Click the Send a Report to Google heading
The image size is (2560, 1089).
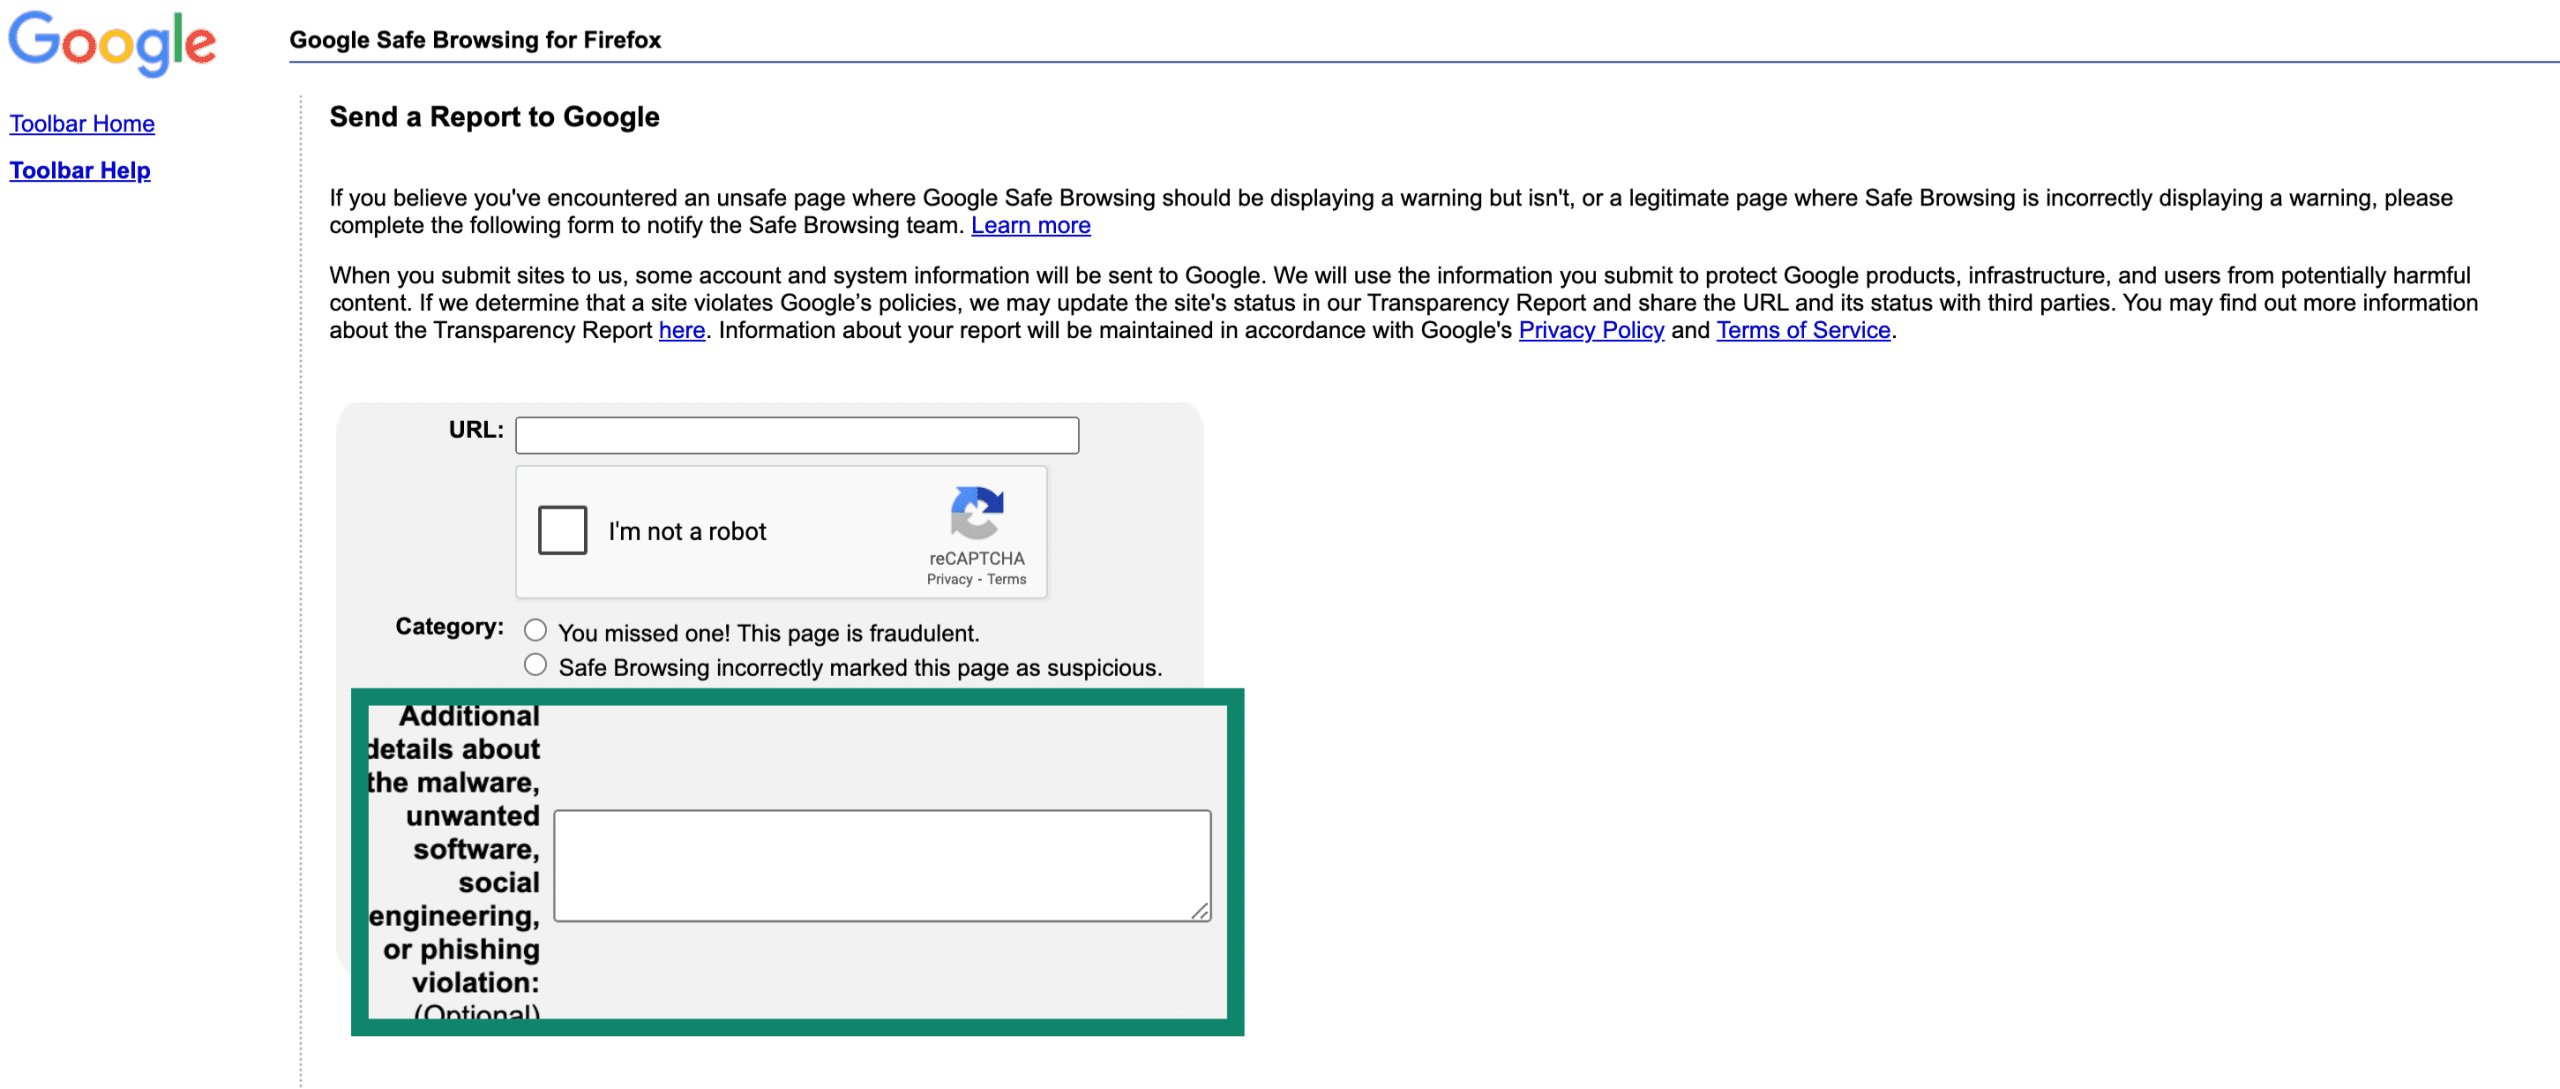coord(494,116)
